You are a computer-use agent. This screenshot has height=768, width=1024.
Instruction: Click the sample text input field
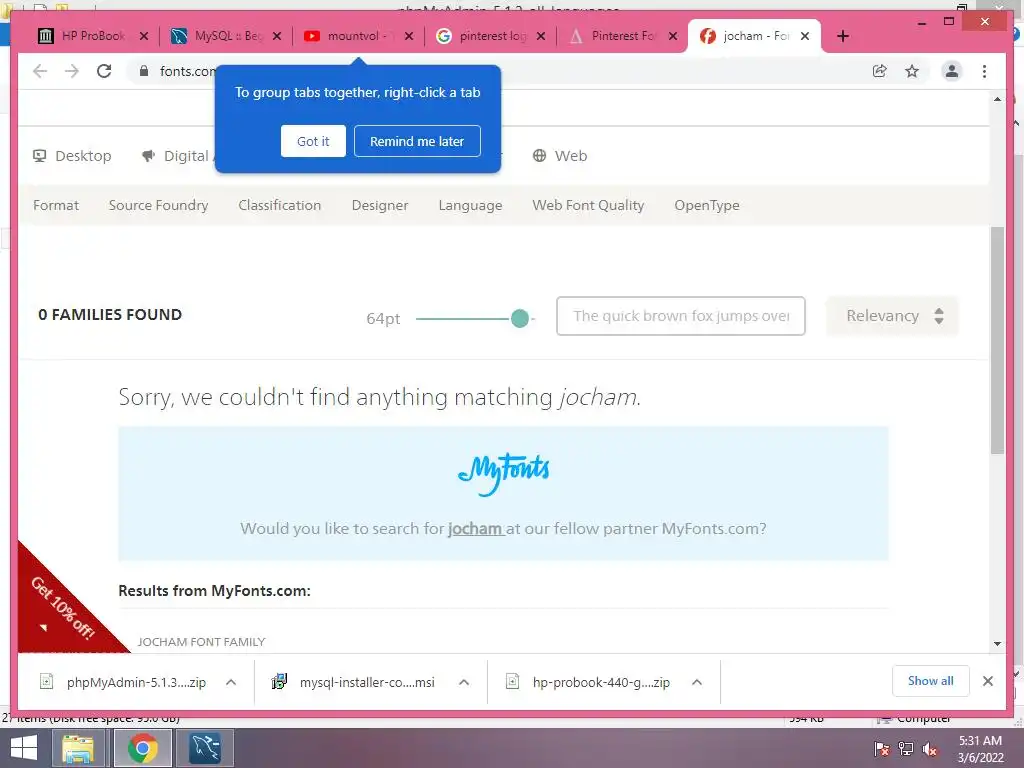[x=680, y=316]
